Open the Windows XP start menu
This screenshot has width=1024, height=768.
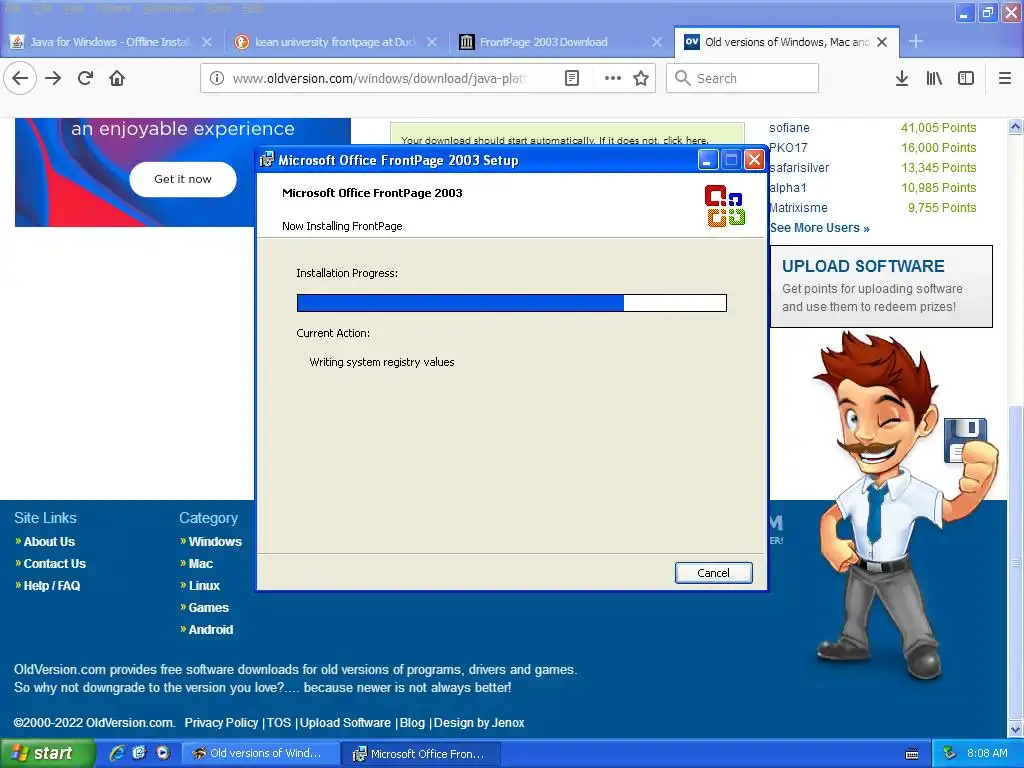pos(46,753)
